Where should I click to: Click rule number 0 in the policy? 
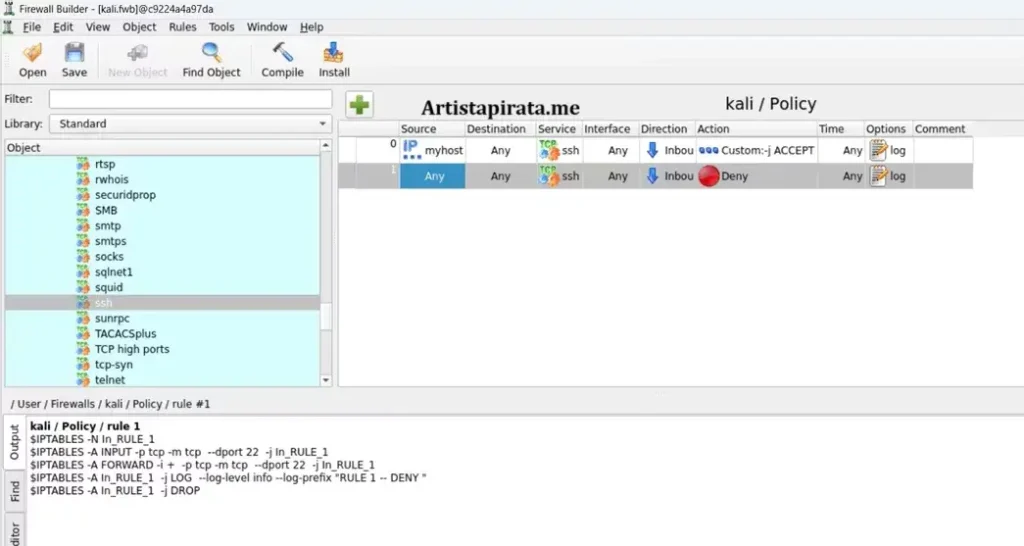click(393, 144)
